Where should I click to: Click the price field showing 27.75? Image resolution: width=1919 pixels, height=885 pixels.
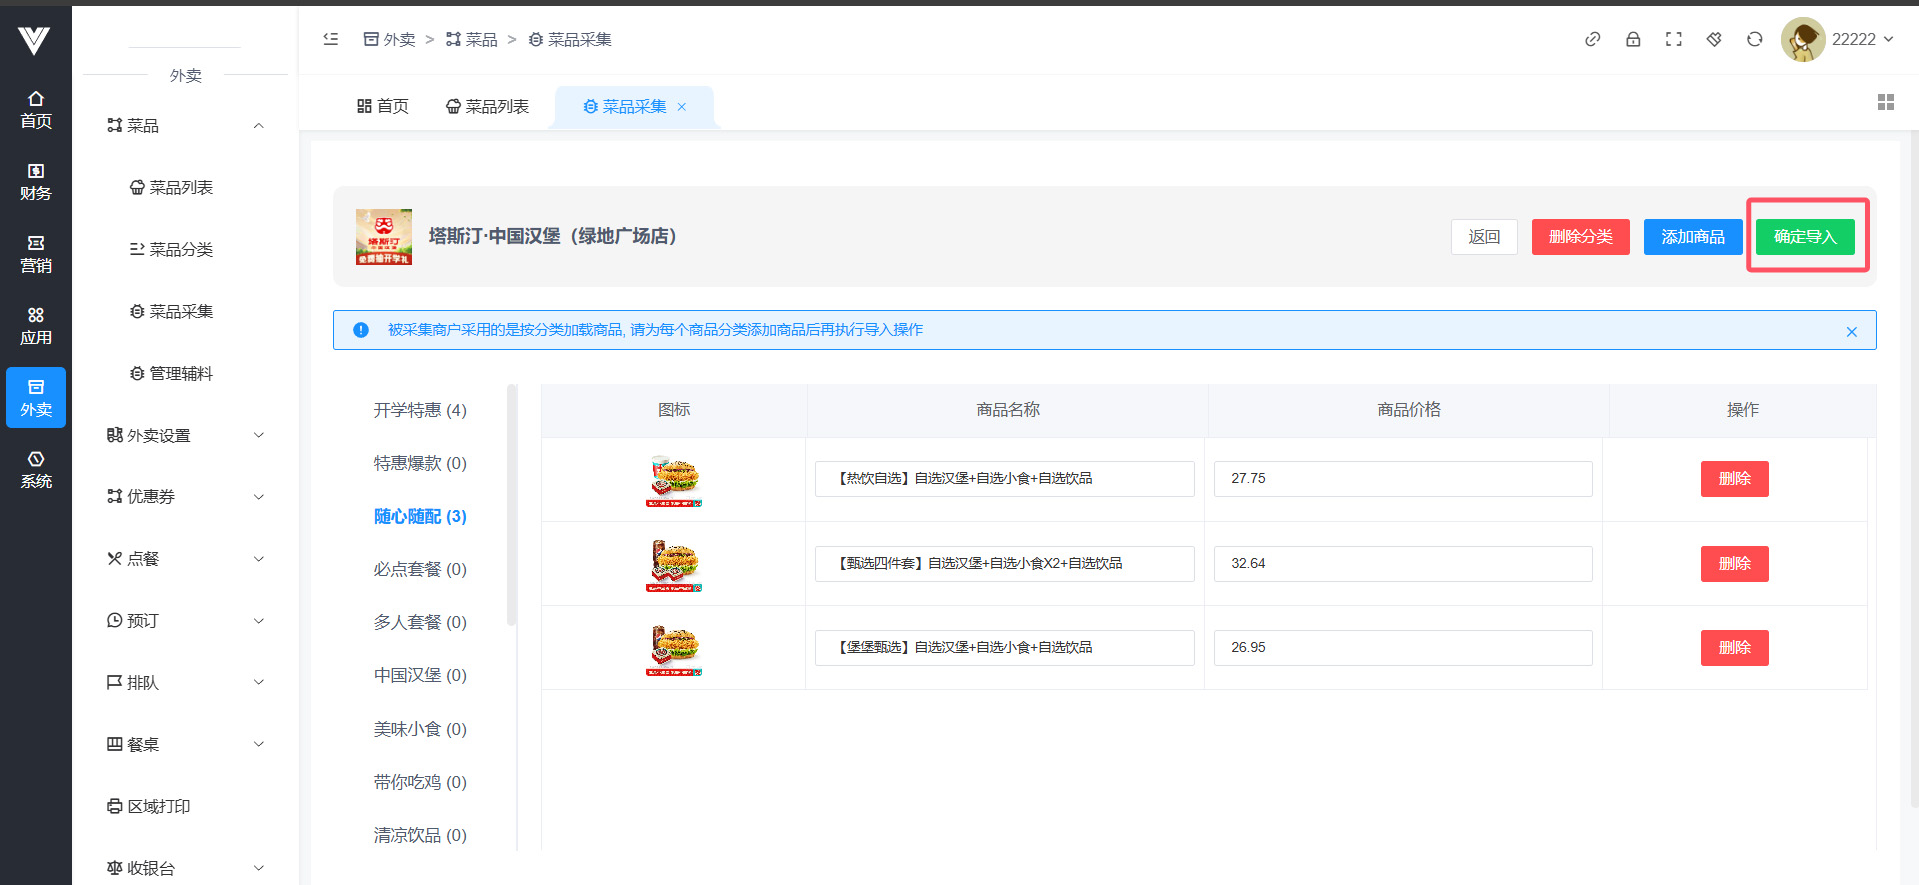pos(1402,479)
